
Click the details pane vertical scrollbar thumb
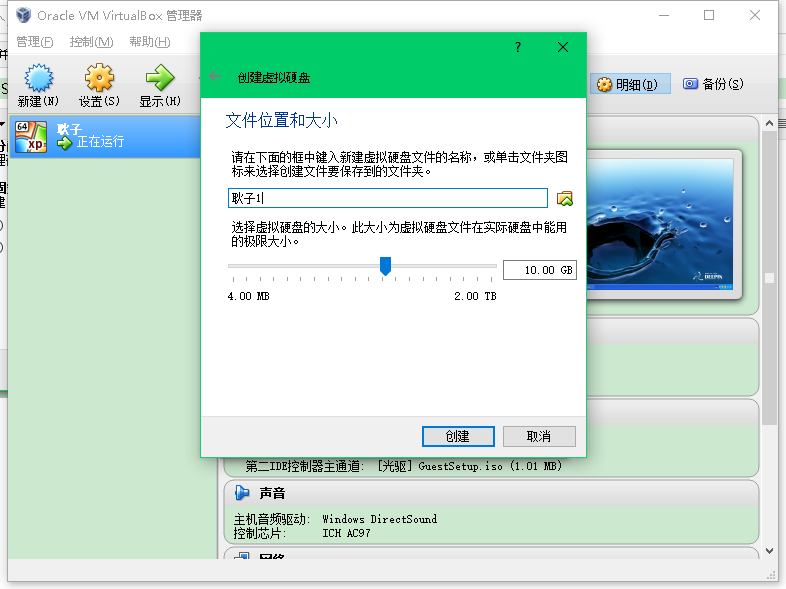click(769, 278)
